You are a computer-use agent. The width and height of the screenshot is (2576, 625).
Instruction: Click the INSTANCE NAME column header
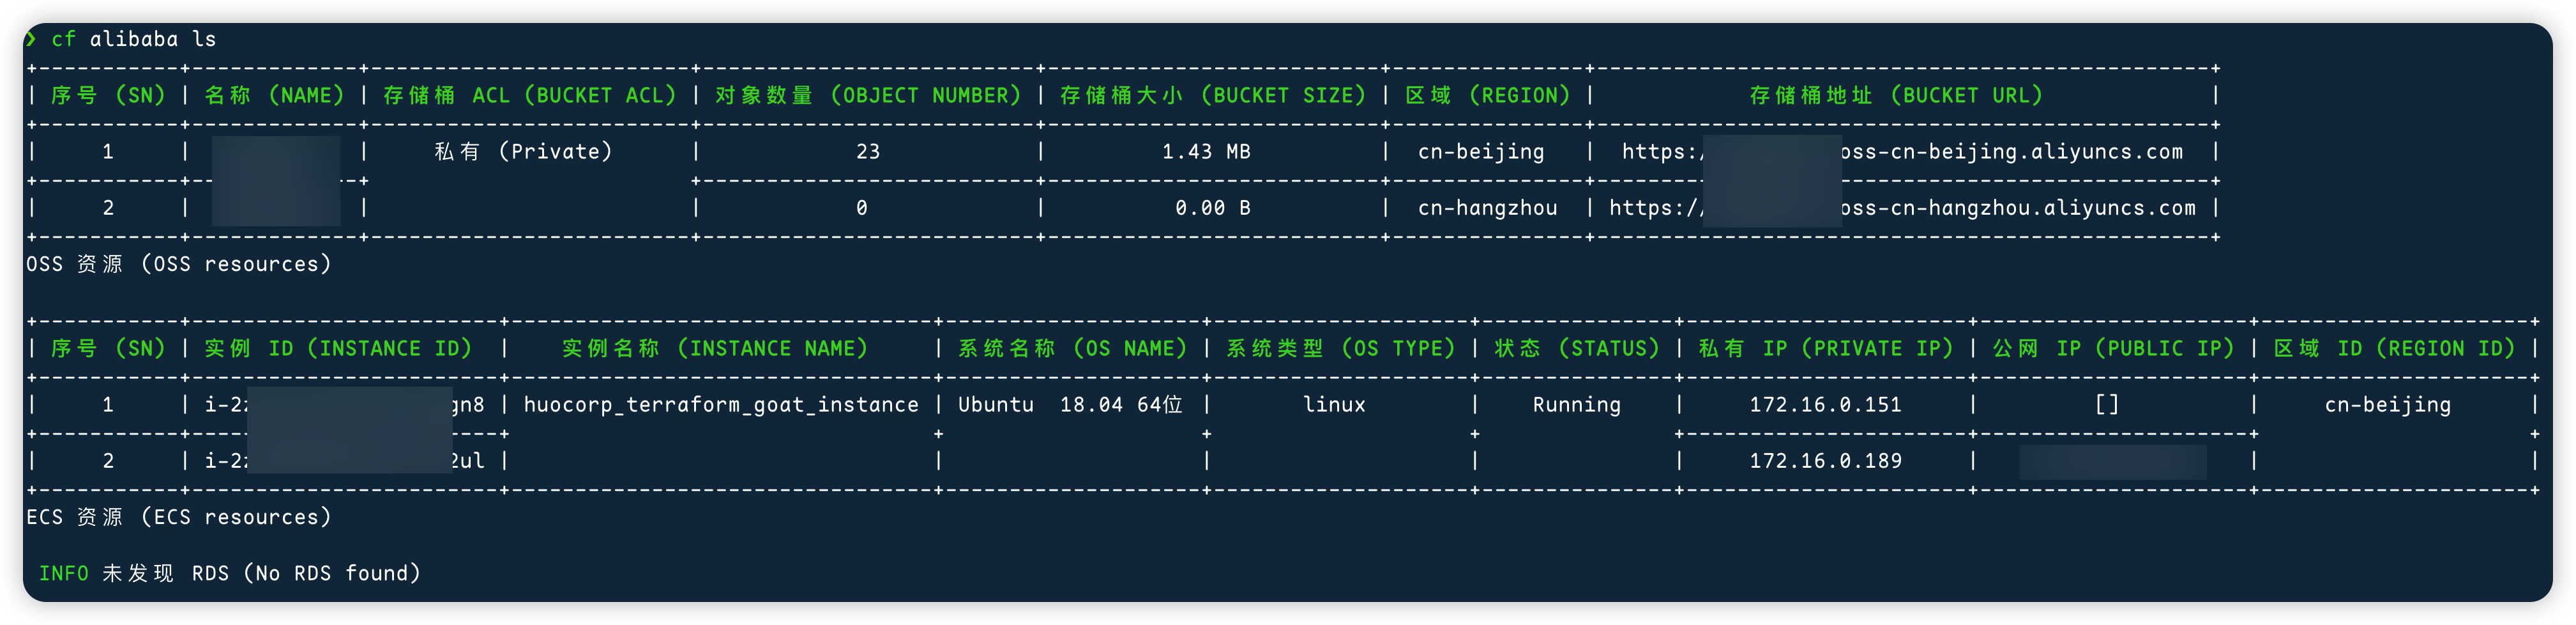click(714, 349)
